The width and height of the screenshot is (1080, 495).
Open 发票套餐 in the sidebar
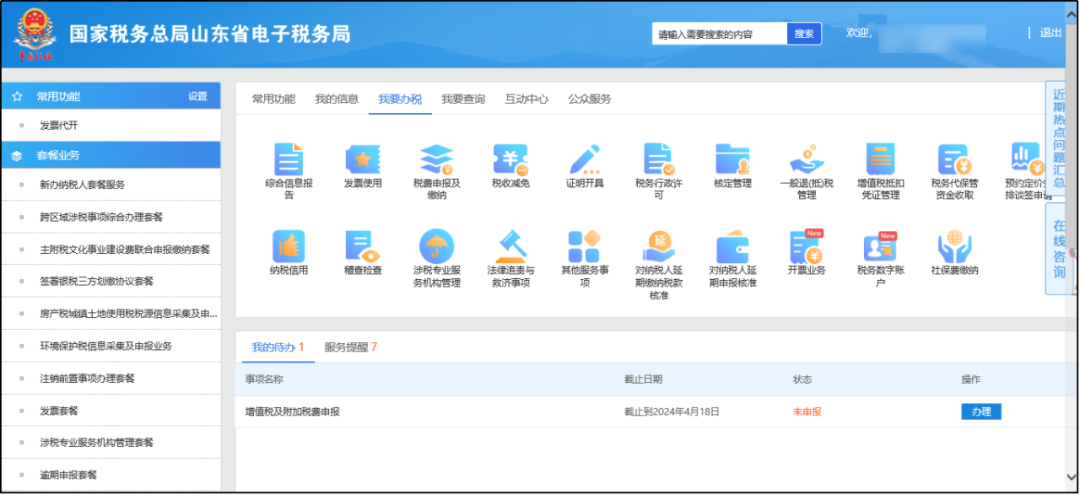pos(59,410)
